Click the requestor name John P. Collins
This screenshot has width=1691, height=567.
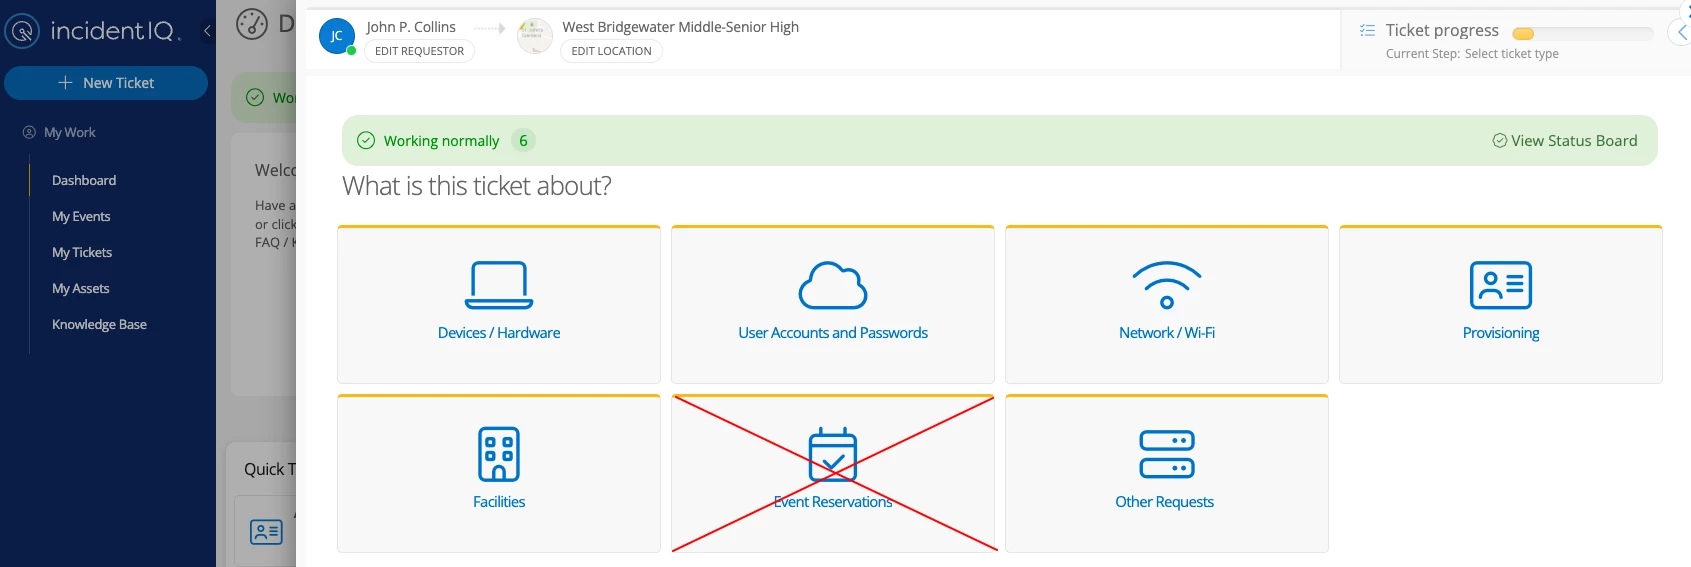tap(411, 27)
